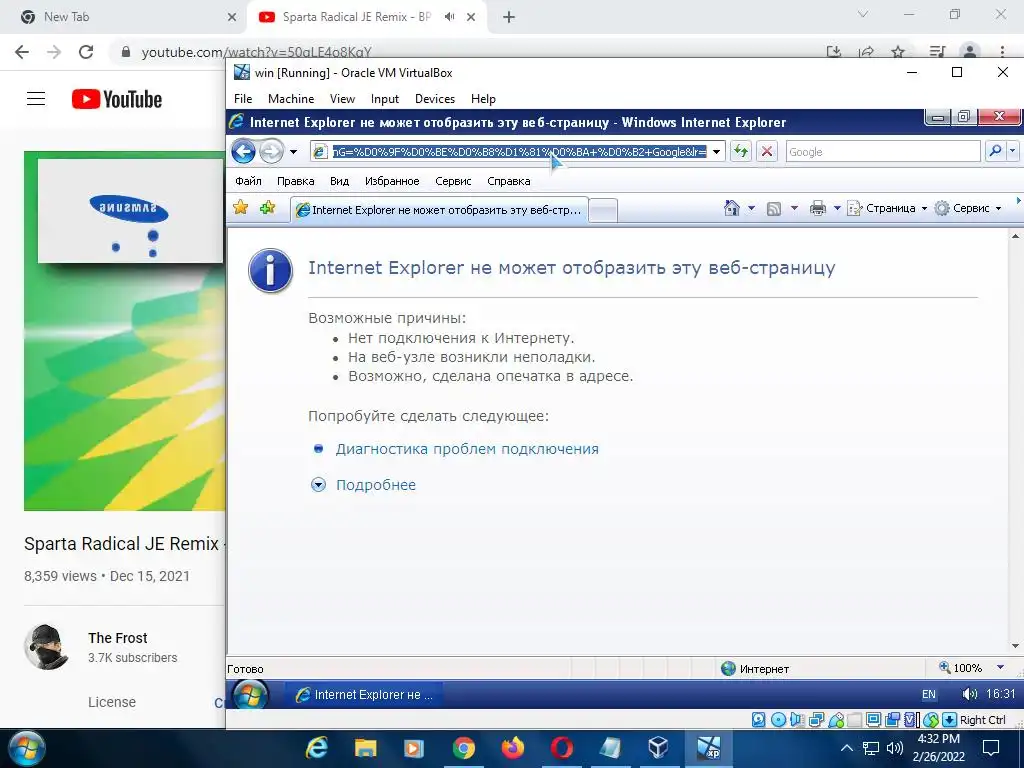
Task: Click Internet Explorer's forward arrow button
Action: pos(271,152)
